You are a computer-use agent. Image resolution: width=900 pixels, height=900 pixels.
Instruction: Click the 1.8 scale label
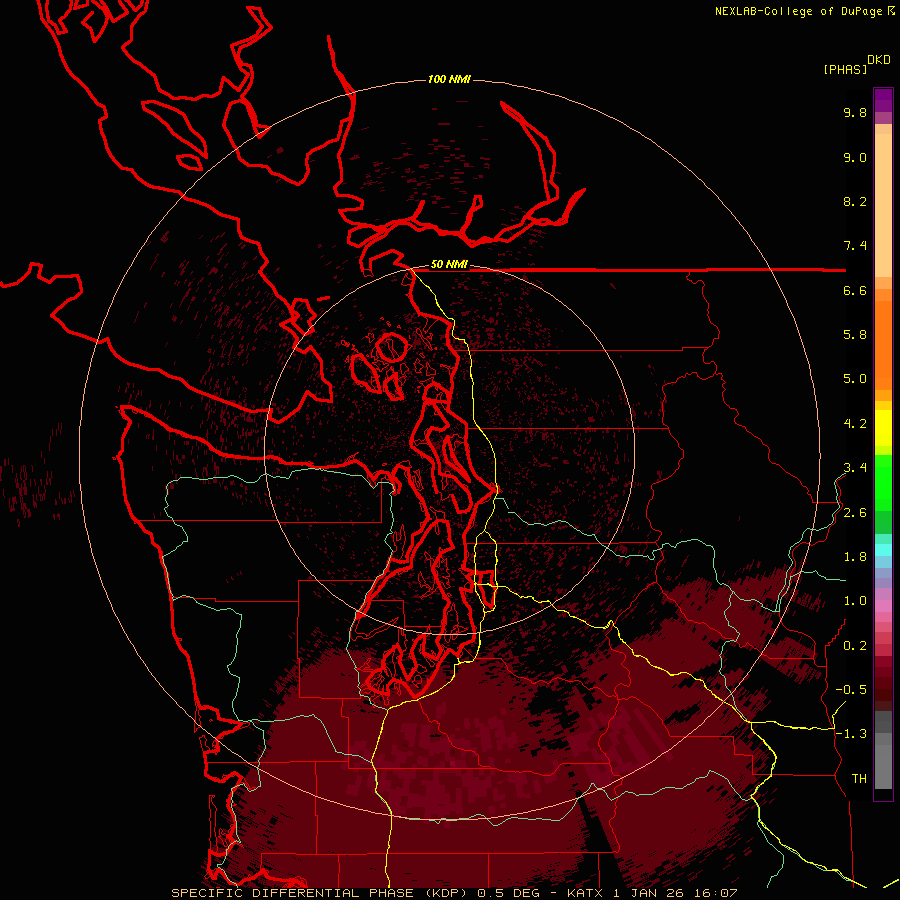coord(855,557)
